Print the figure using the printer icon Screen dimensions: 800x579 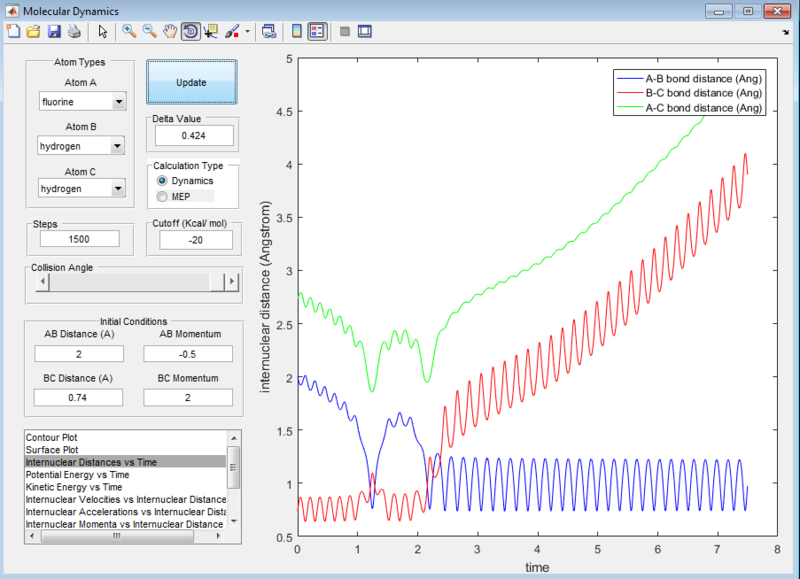[x=74, y=32]
